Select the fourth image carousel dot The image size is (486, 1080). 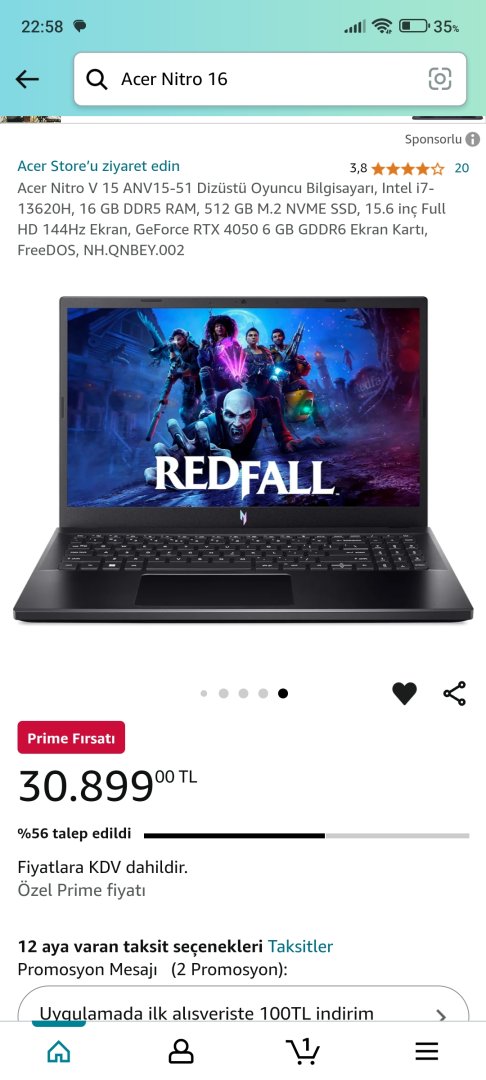[x=263, y=694]
